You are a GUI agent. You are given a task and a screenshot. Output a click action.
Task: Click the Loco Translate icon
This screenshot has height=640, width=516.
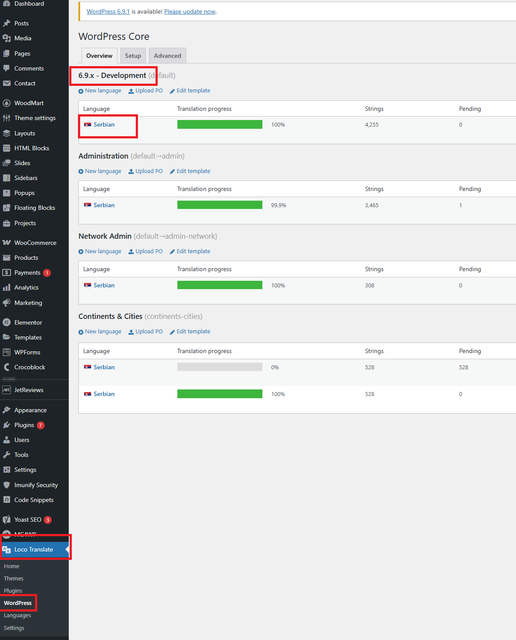[x=7, y=550]
